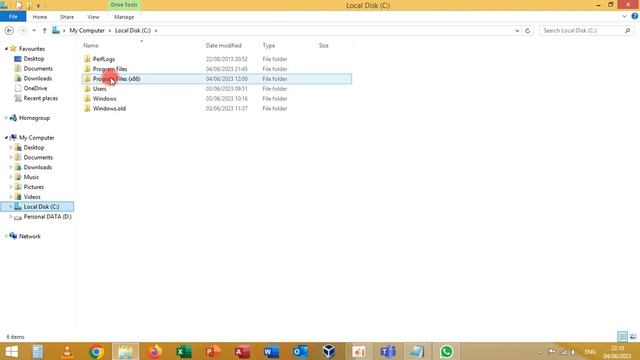Open Microsoft Teams from the taskbar
Screen dimensions: 640x360
pos(388,351)
